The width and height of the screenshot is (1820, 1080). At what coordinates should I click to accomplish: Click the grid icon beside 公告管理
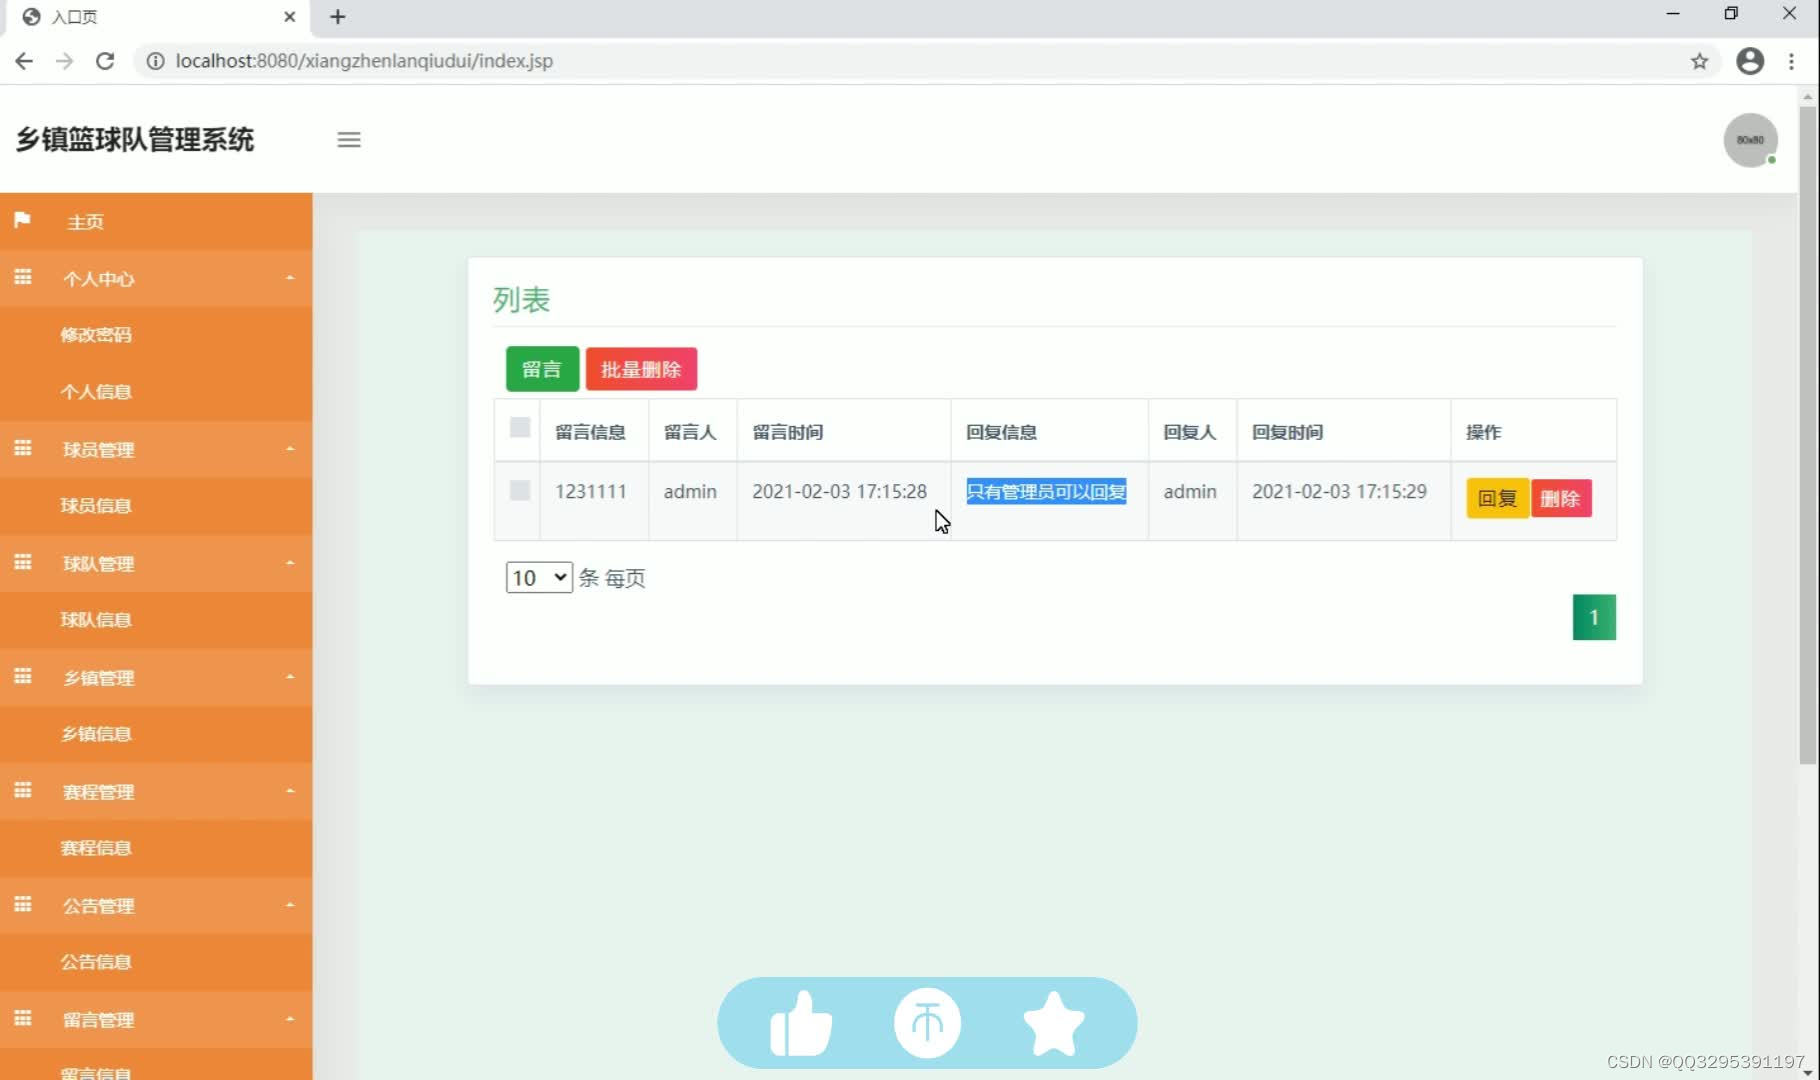coord(22,904)
